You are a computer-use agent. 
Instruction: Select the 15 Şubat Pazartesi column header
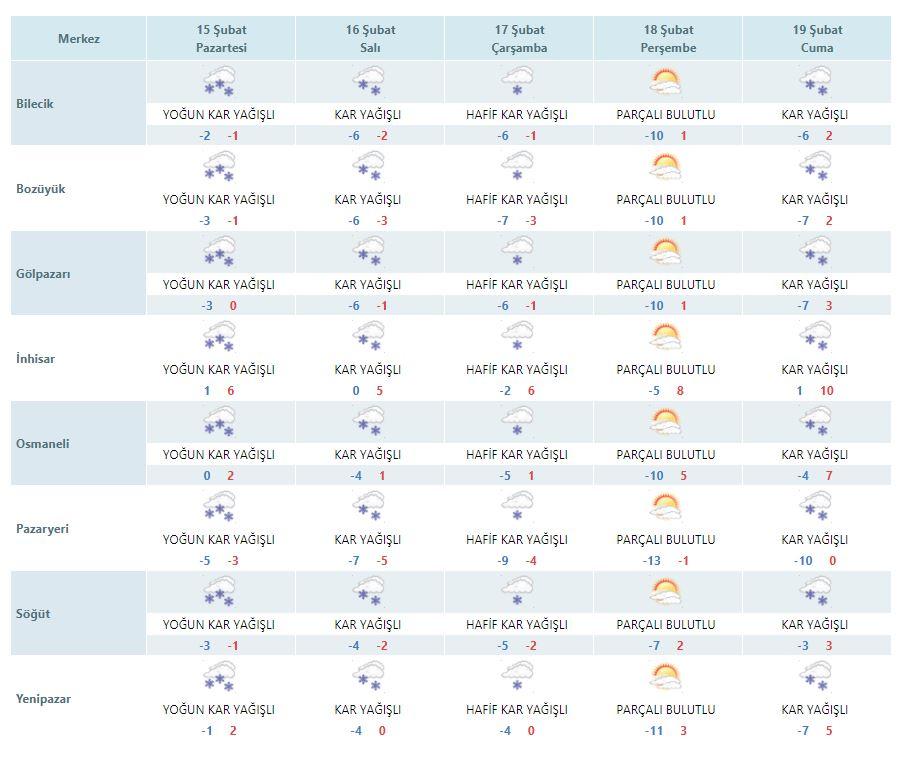tap(221, 39)
